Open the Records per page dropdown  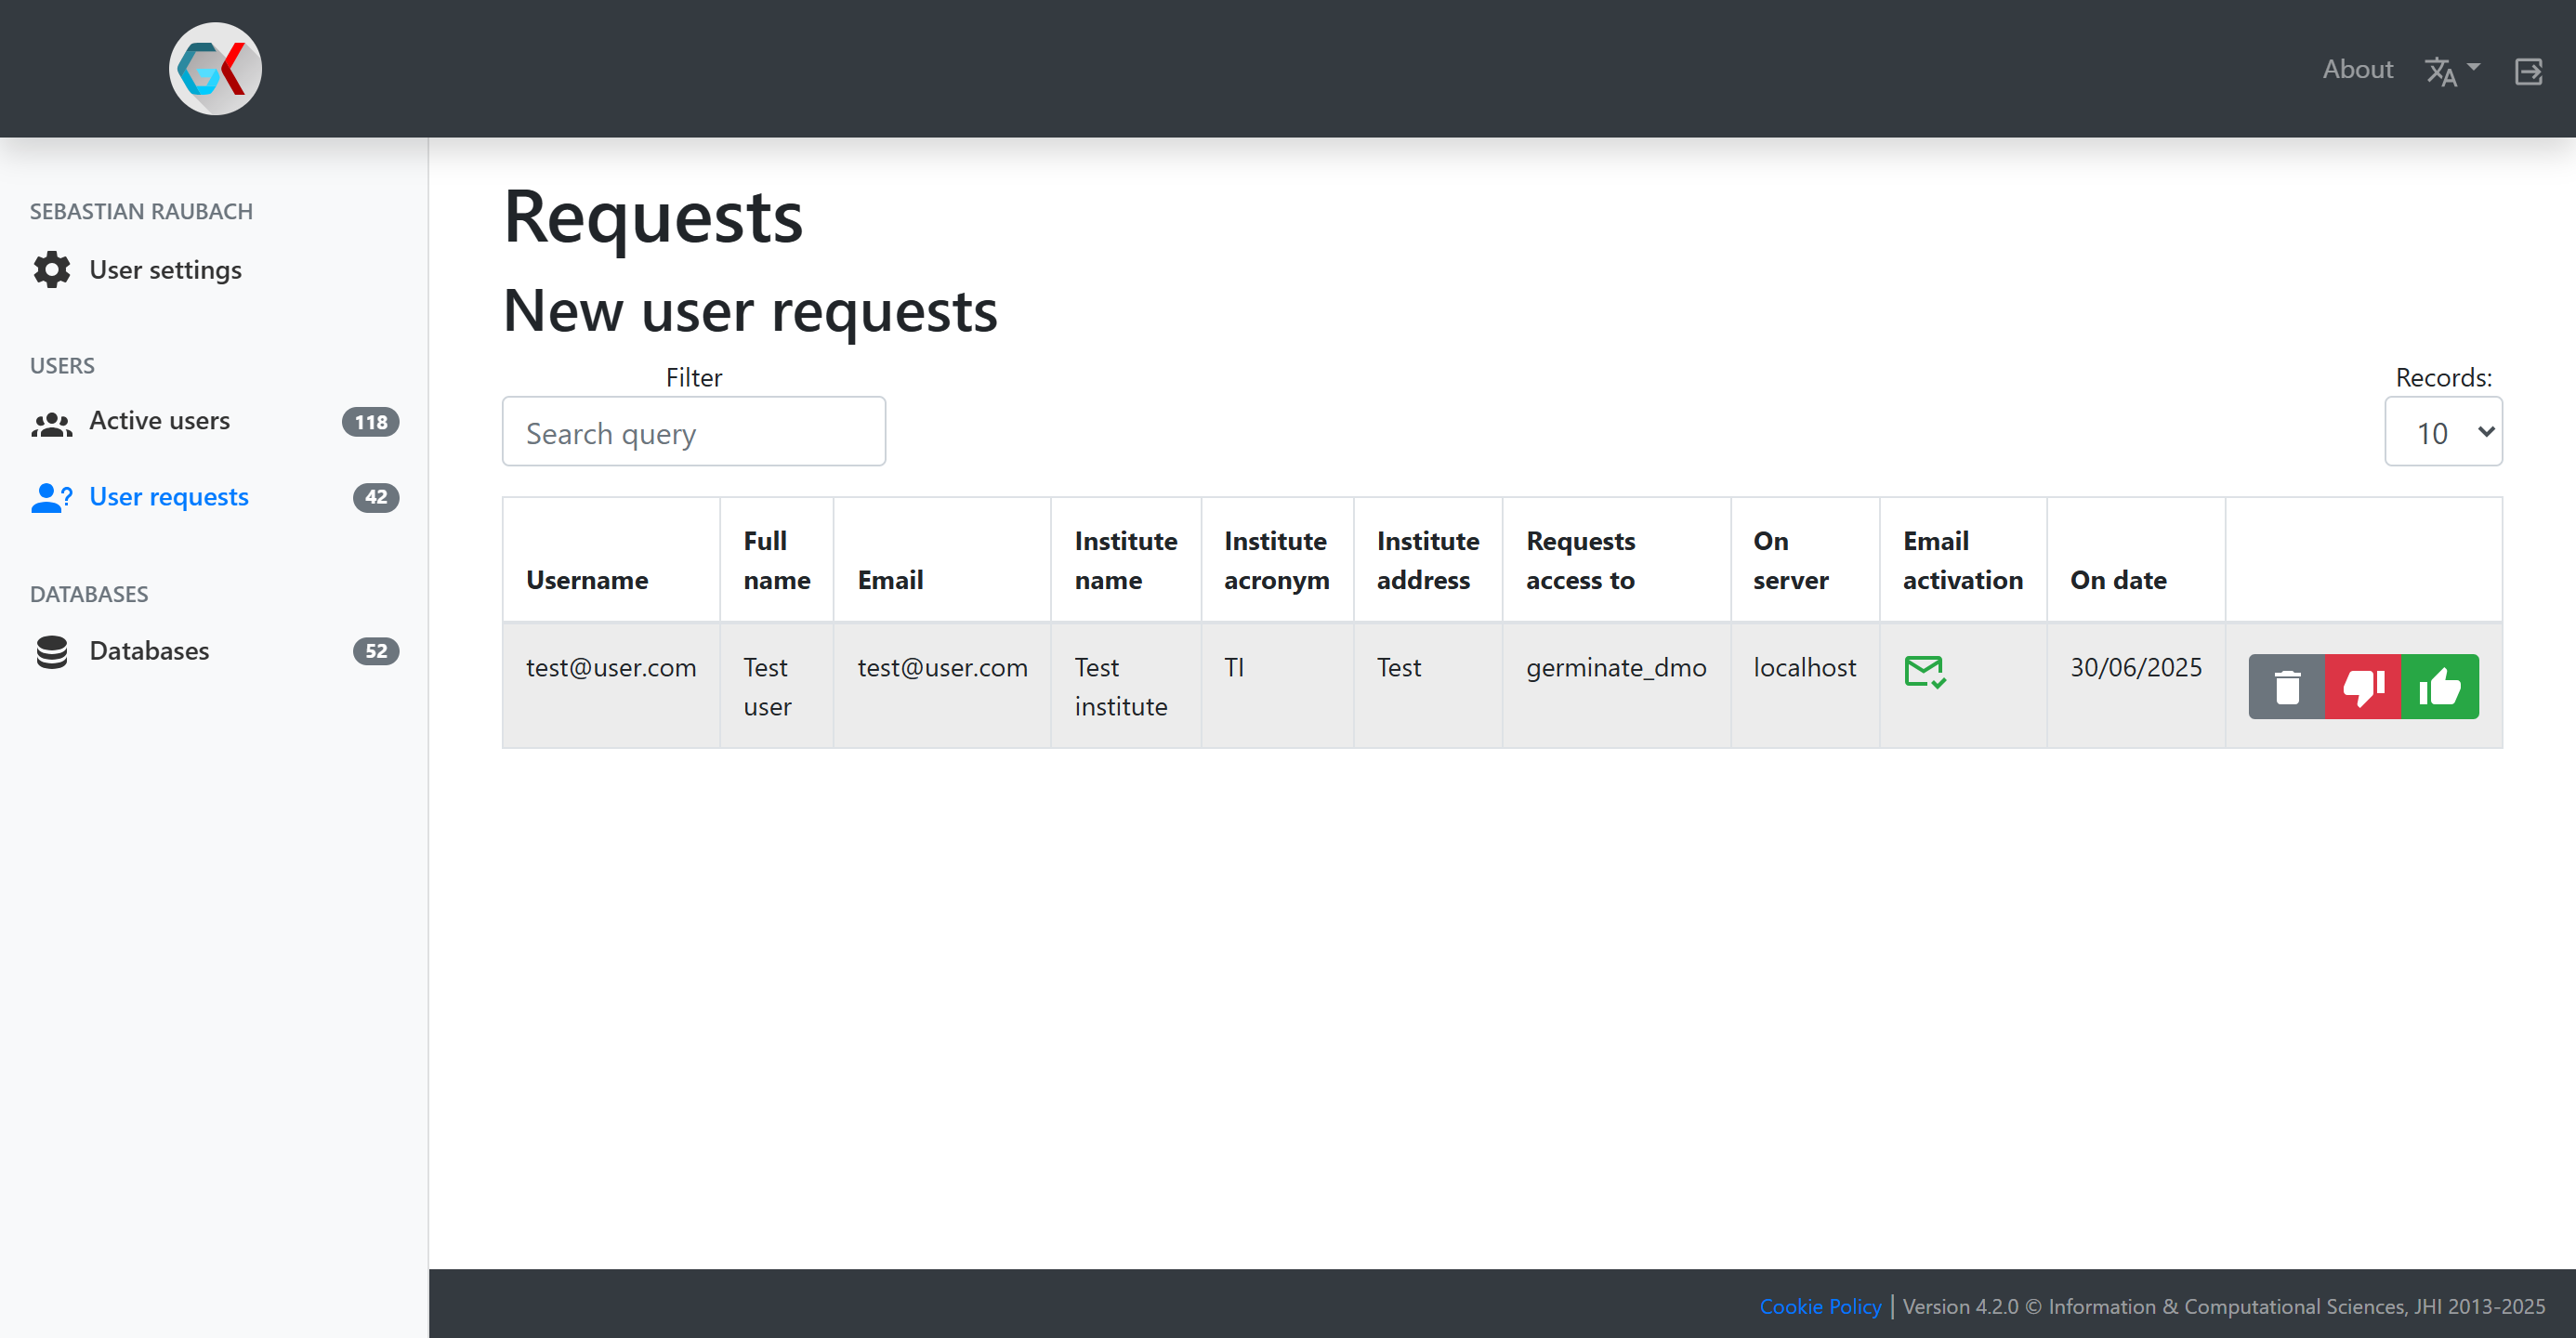pyautogui.click(x=2442, y=432)
